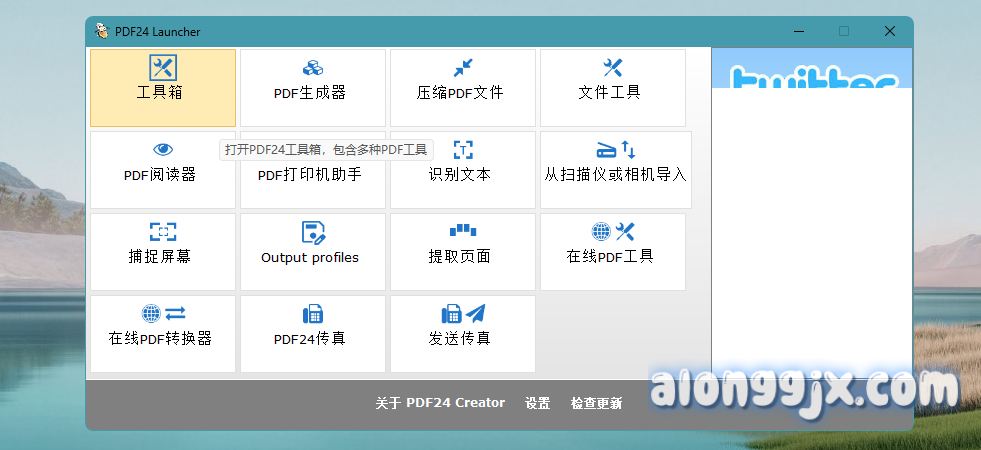Start 捕捉屏幕 screen capture
Image resolution: width=981 pixels, height=450 pixels.
click(x=163, y=252)
